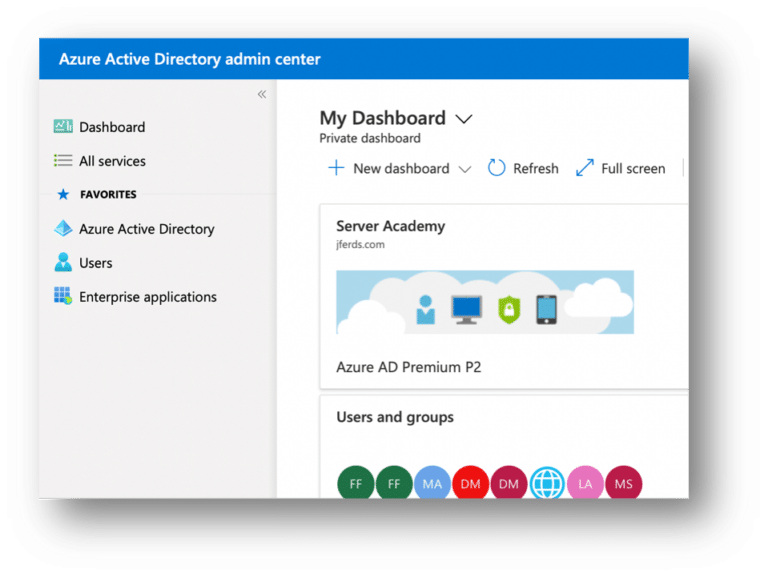Click the Dashboard icon in sidebar
The height and width of the screenshot is (577, 768).
(x=63, y=127)
